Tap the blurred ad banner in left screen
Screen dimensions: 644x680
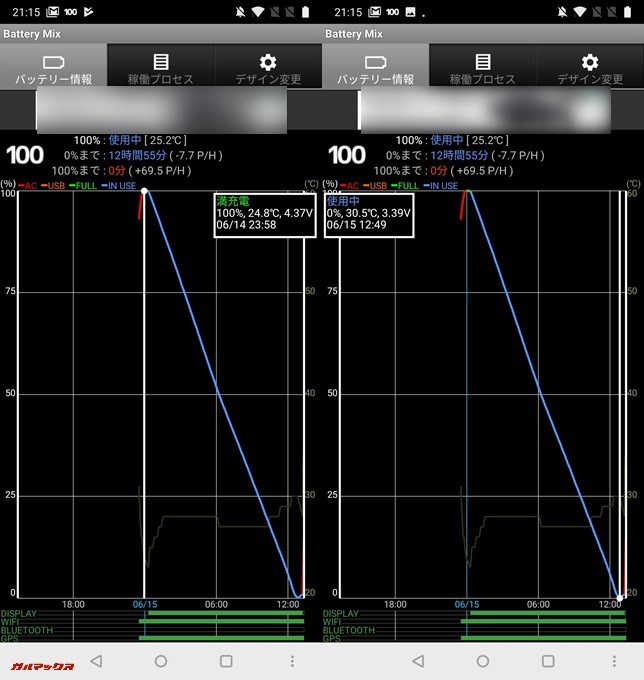pyautogui.click(x=161, y=110)
